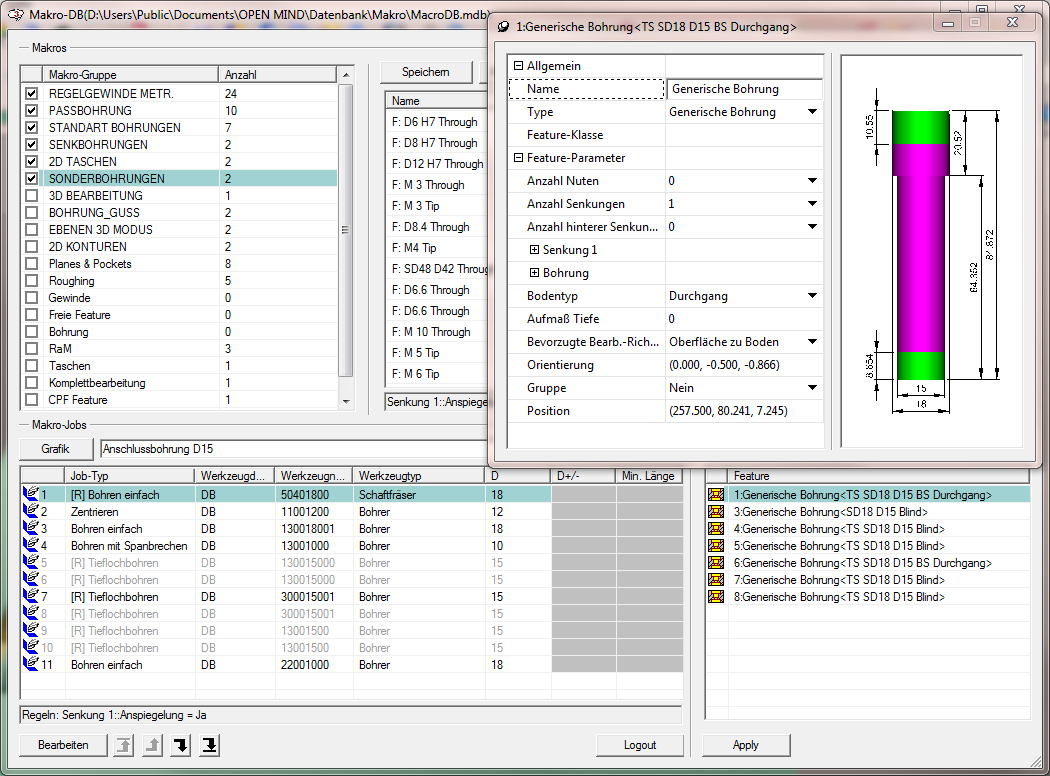Screen dimensions: 1050x776
Task: Click the Anschlussbohrung D15 text field
Action: (x=290, y=449)
